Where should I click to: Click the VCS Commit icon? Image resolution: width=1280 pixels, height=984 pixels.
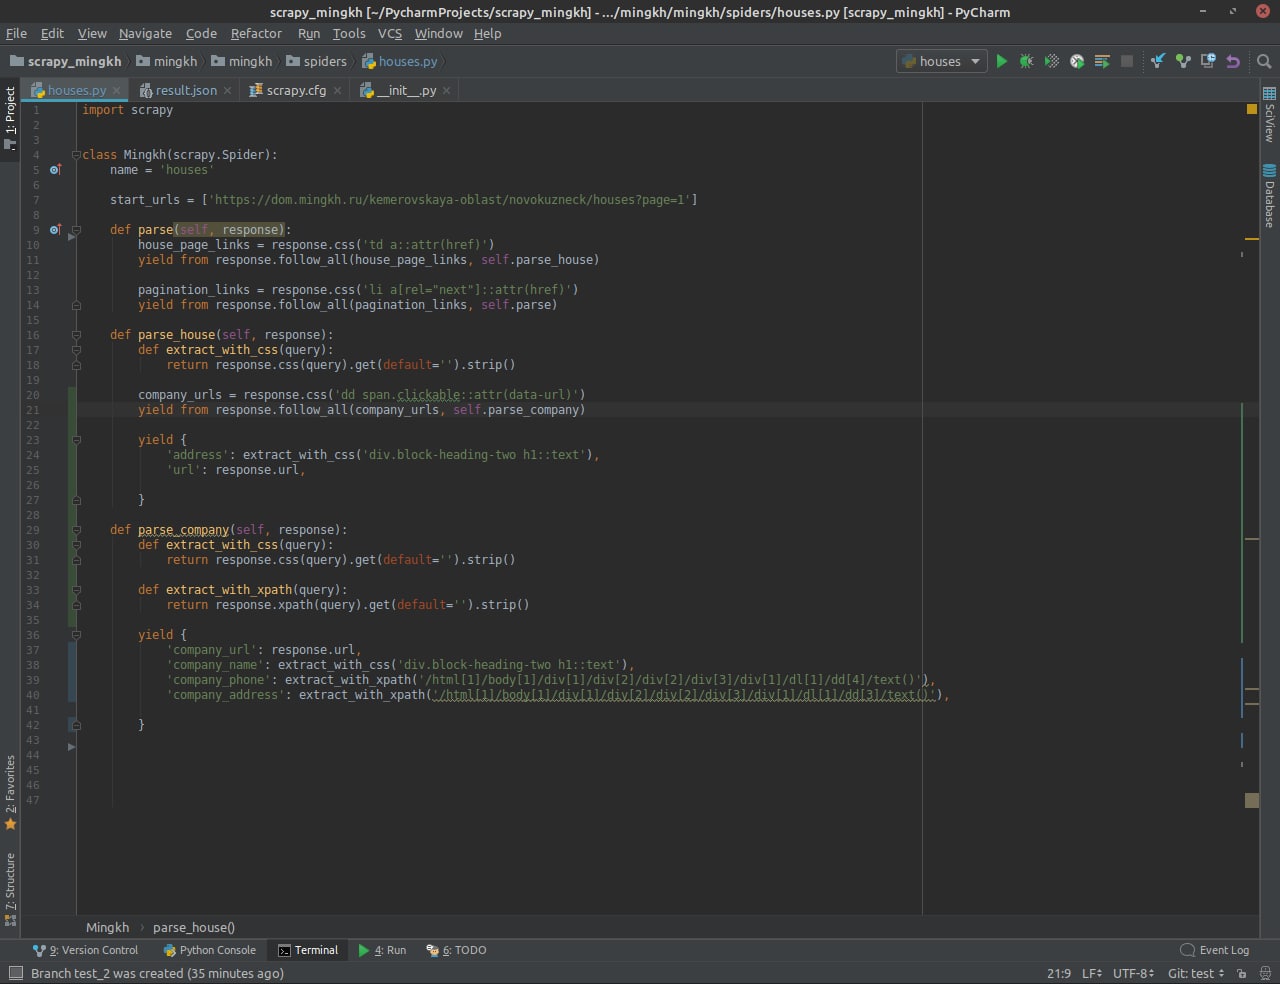pos(1183,61)
